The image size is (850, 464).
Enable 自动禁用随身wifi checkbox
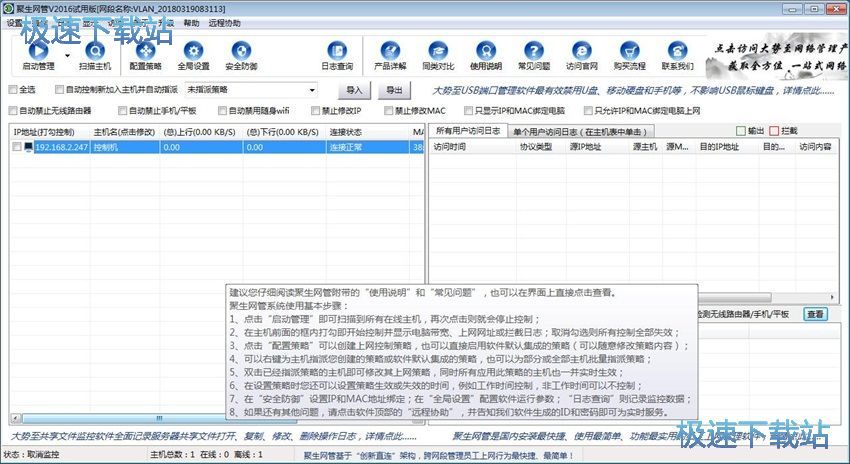(x=222, y=111)
